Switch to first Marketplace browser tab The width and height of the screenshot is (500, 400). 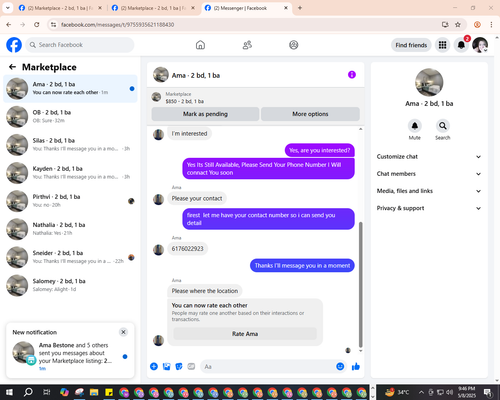click(x=60, y=8)
